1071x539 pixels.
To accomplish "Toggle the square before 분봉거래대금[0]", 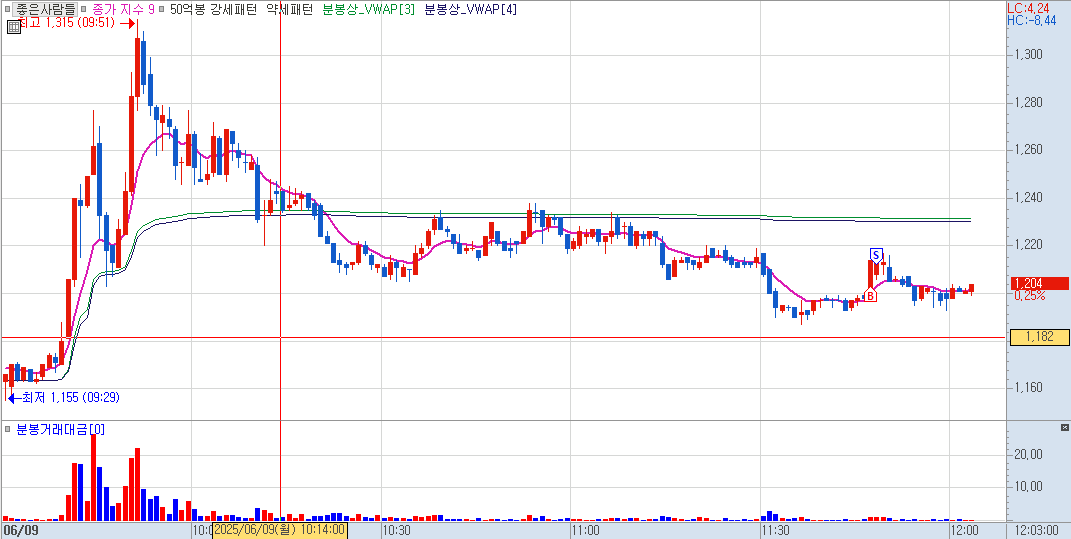I will 8,429.
